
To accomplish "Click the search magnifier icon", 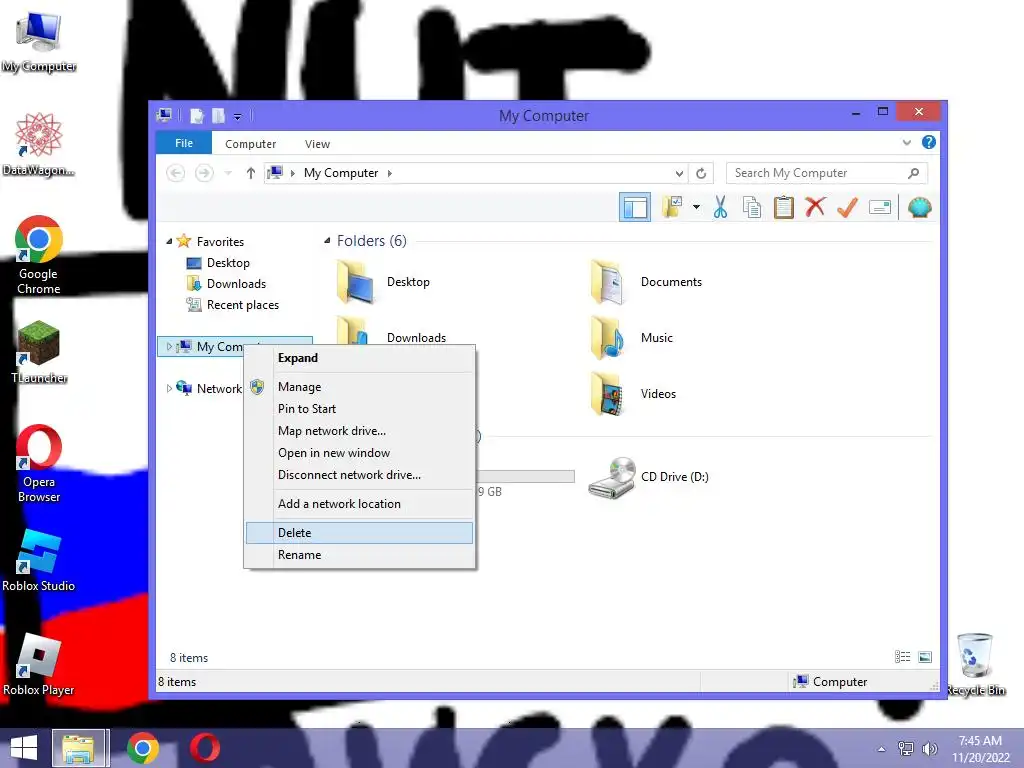I will click(914, 173).
